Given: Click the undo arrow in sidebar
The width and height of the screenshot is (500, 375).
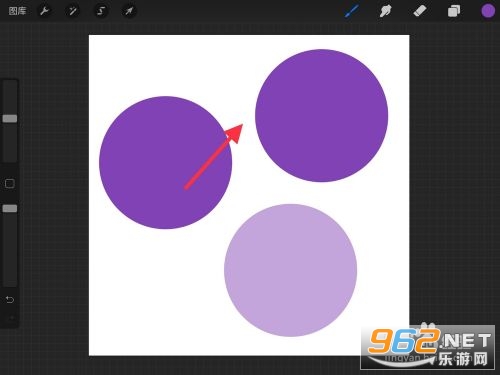Looking at the screenshot, I should click(x=10, y=300).
